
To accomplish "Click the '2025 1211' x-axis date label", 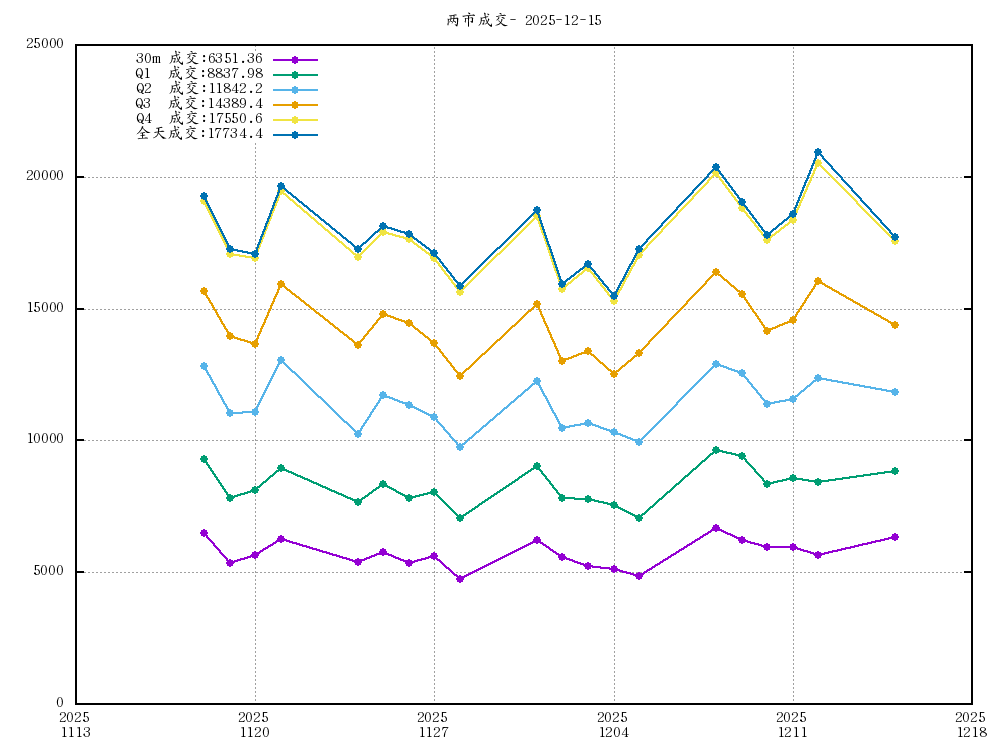I will tap(792, 724).
